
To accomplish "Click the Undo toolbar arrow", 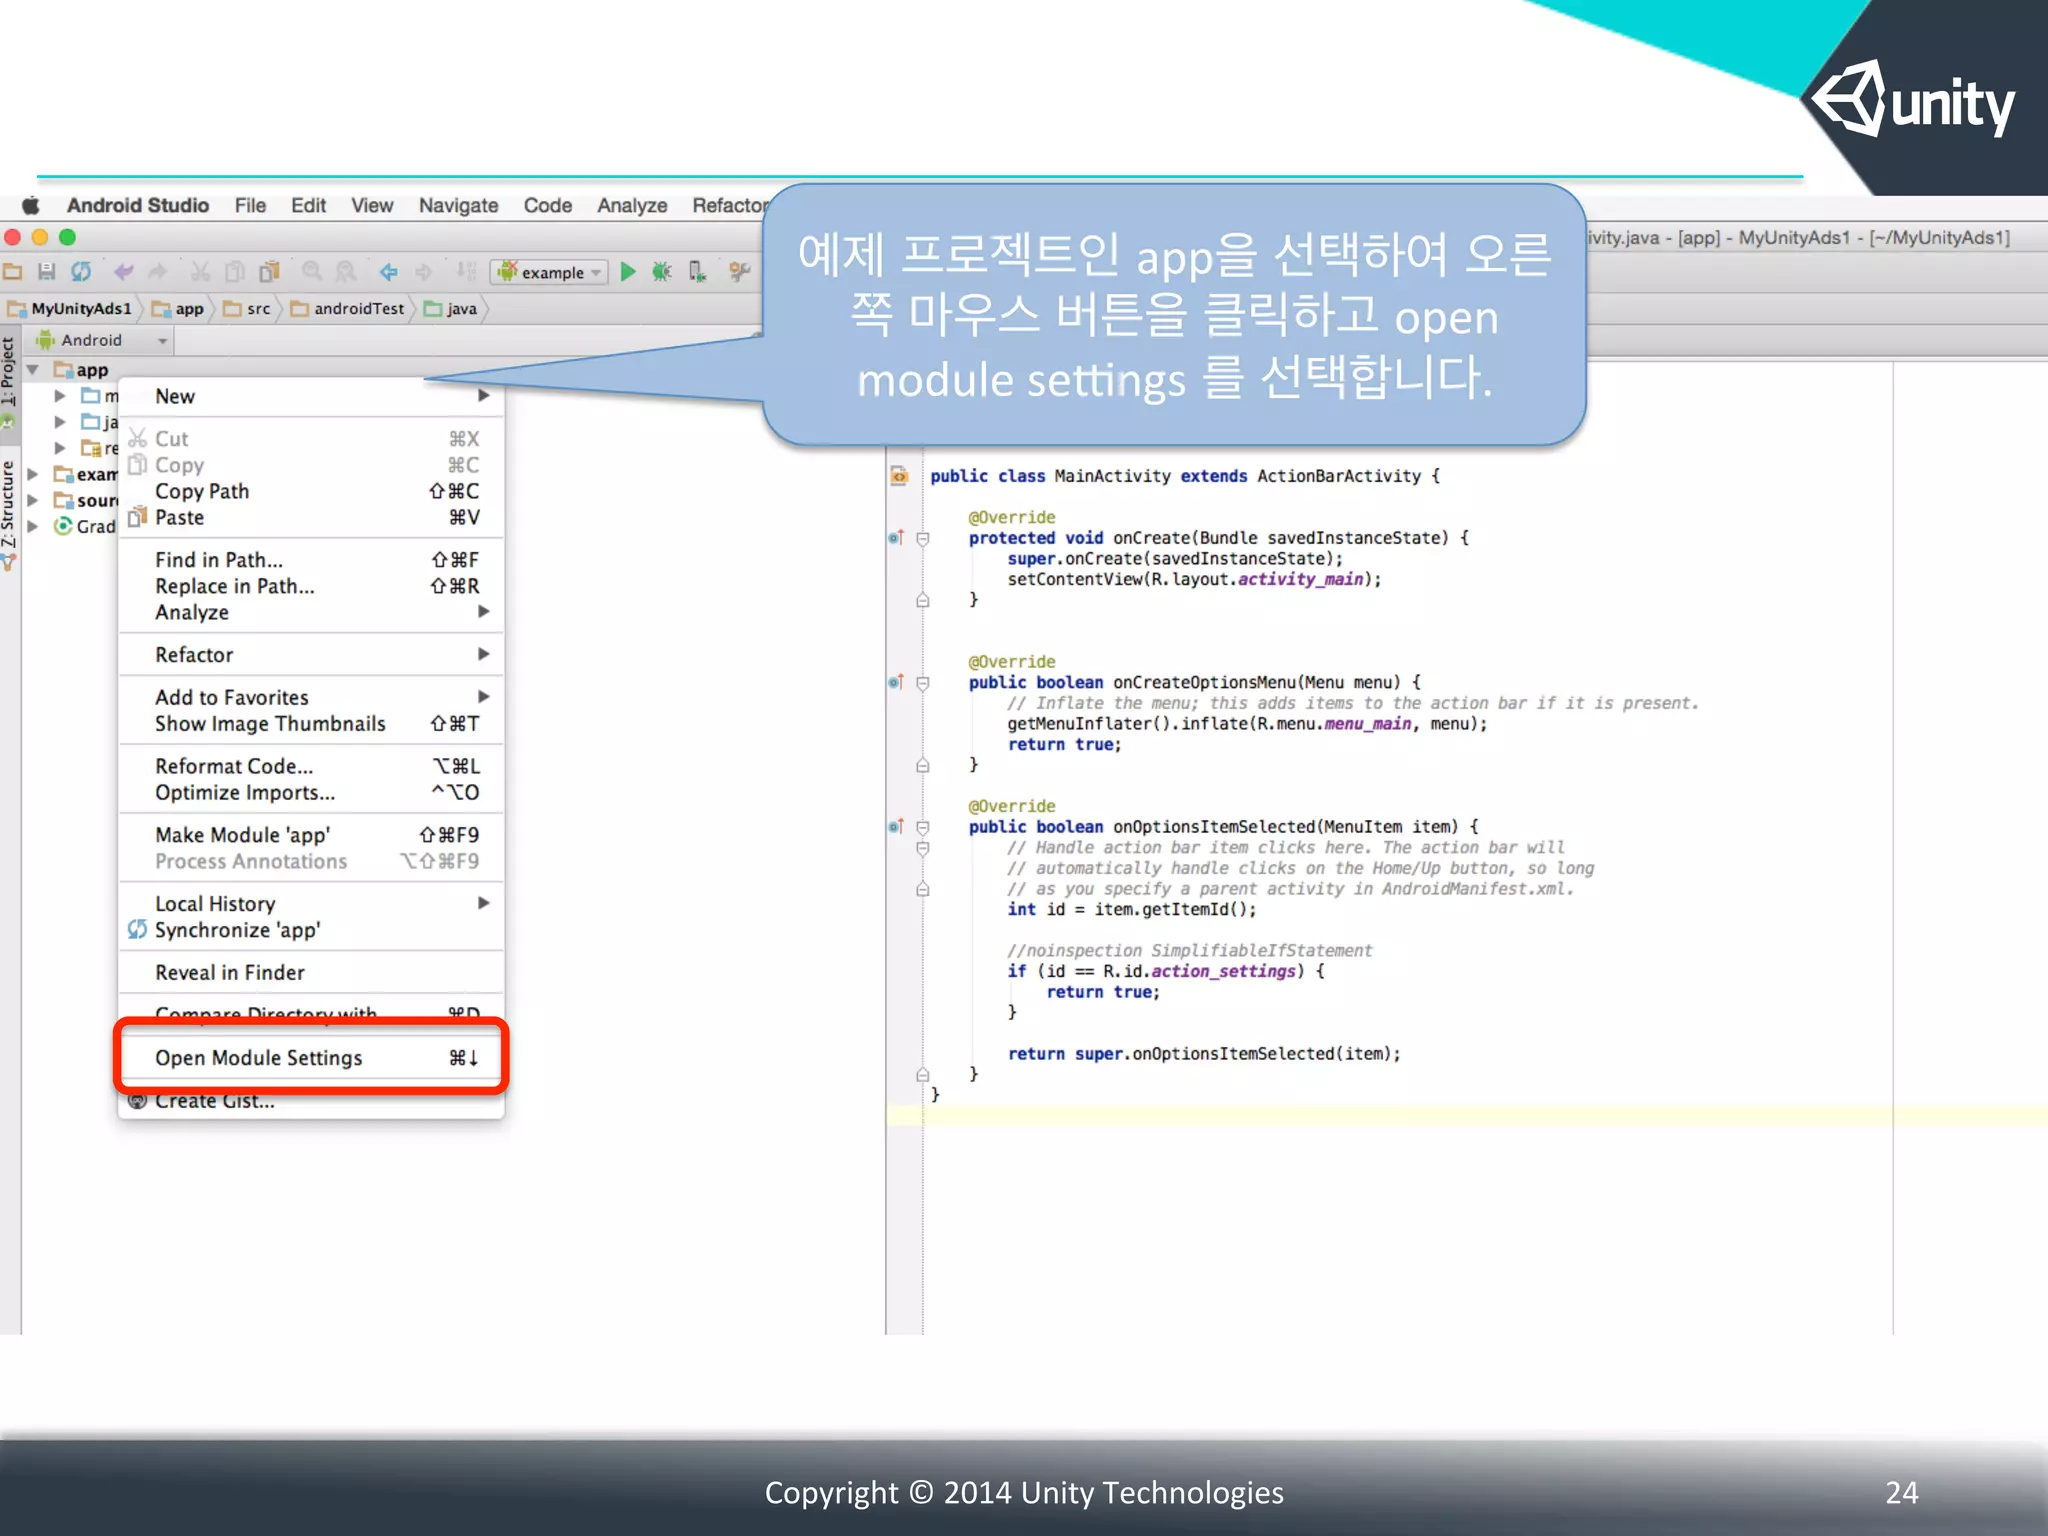I will click(123, 272).
